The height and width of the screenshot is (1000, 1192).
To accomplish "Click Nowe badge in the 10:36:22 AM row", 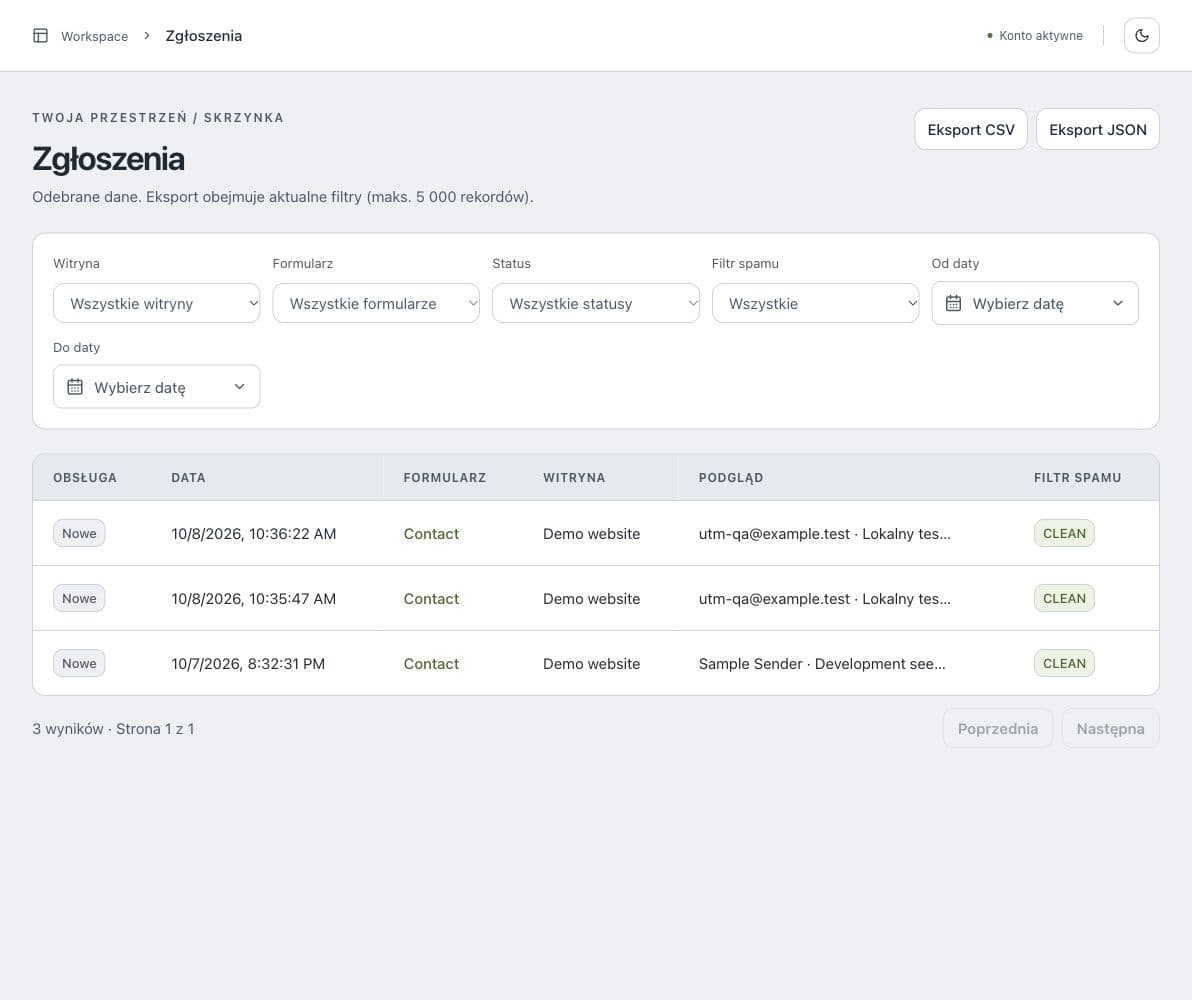I will (79, 534).
